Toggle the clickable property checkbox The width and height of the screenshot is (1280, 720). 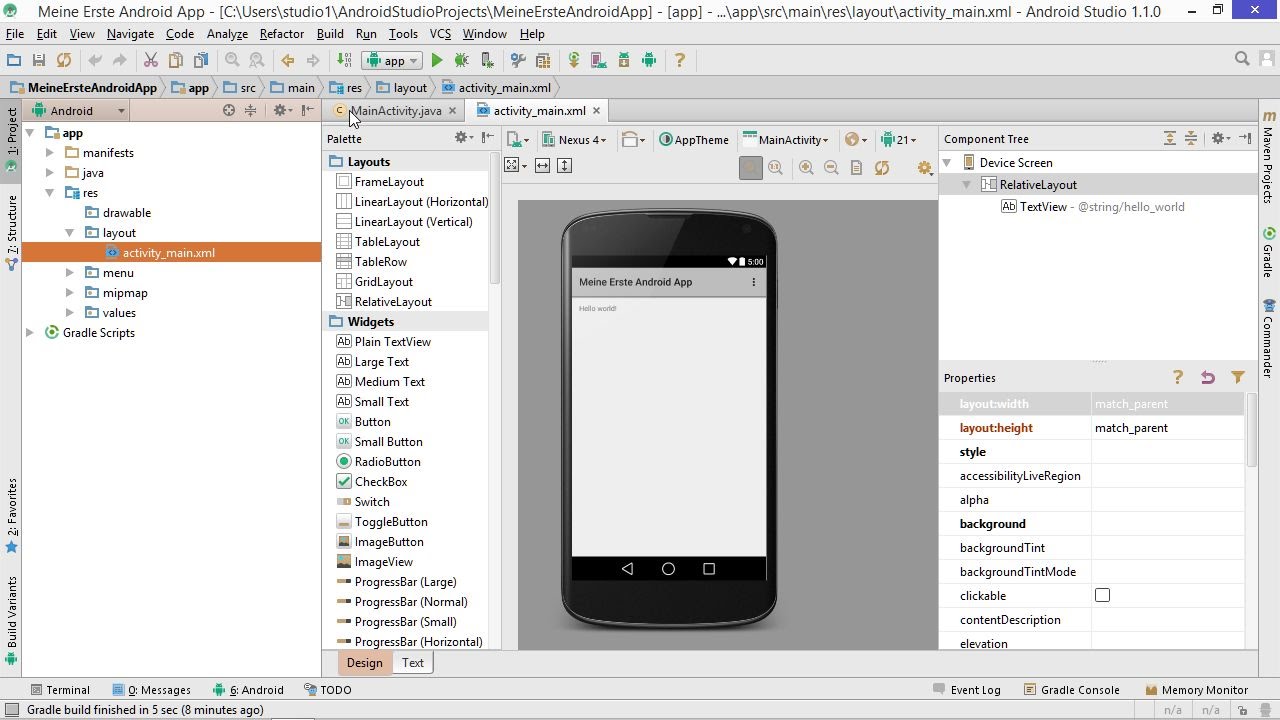point(1102,595)
